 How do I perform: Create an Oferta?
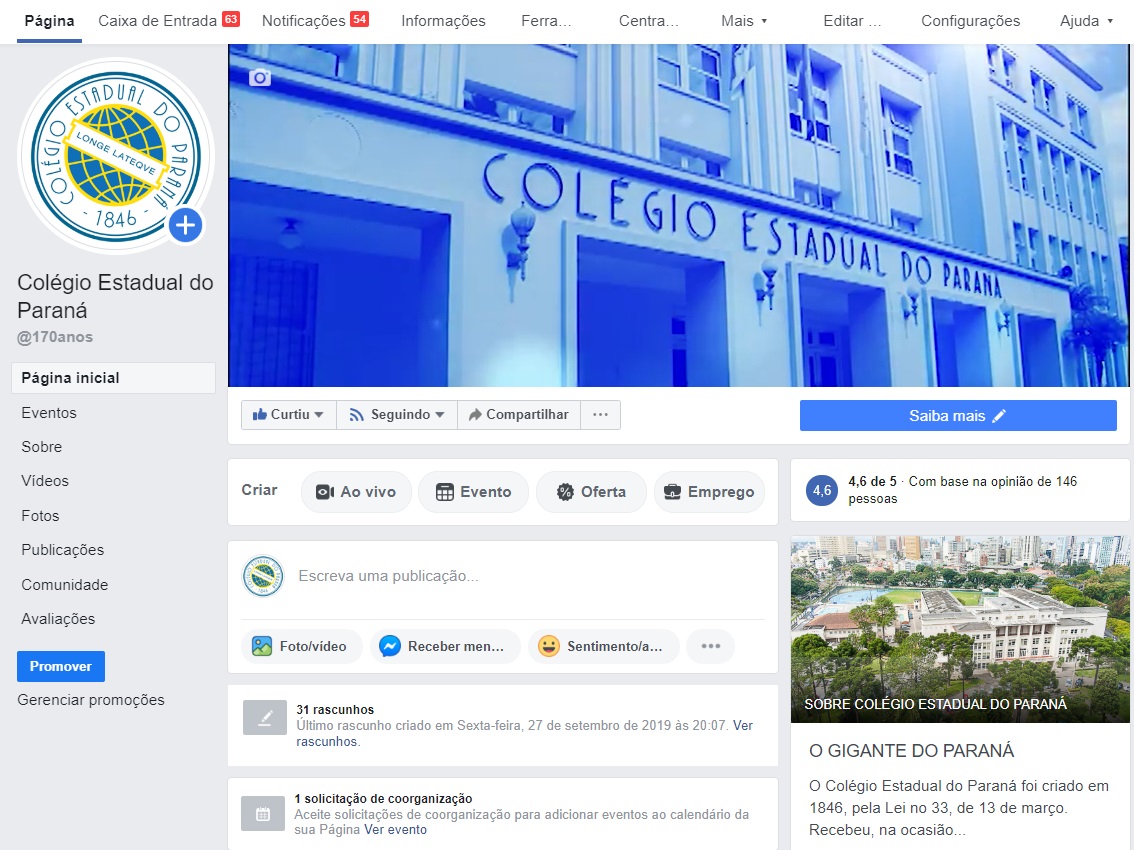pos(591,492)
